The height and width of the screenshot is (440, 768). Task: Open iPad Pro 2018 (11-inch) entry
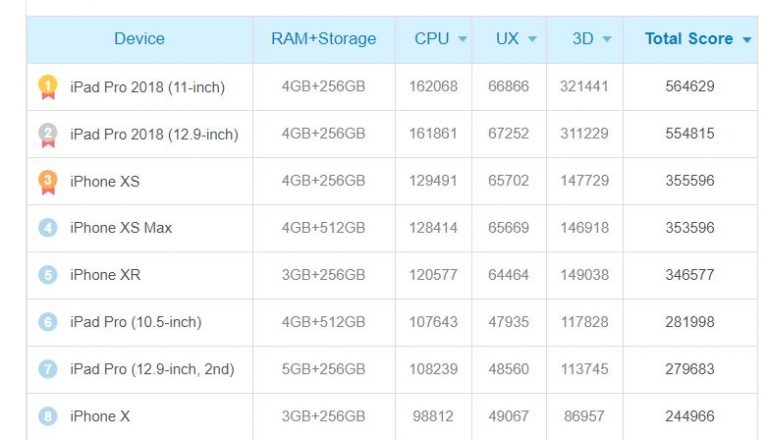(147, 87)
